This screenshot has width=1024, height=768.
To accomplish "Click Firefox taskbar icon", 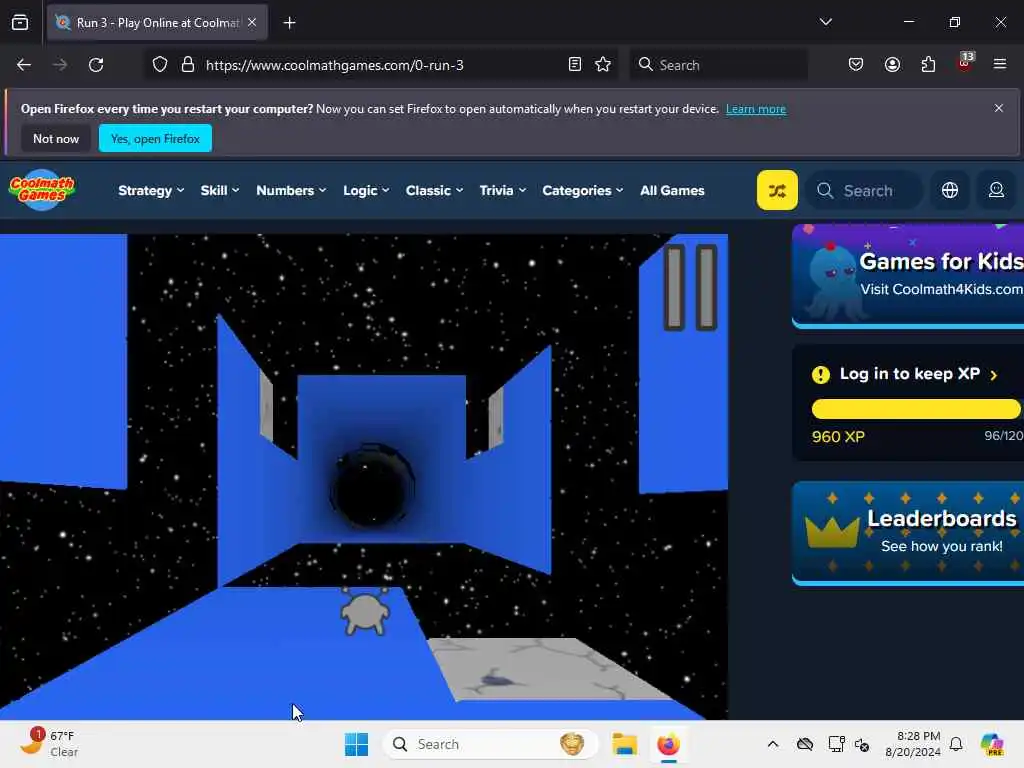I will pos(668,744).
